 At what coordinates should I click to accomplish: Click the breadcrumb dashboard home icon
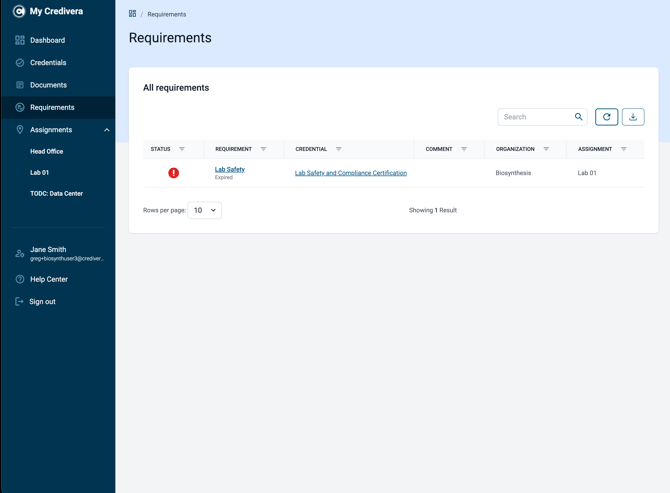132,14
